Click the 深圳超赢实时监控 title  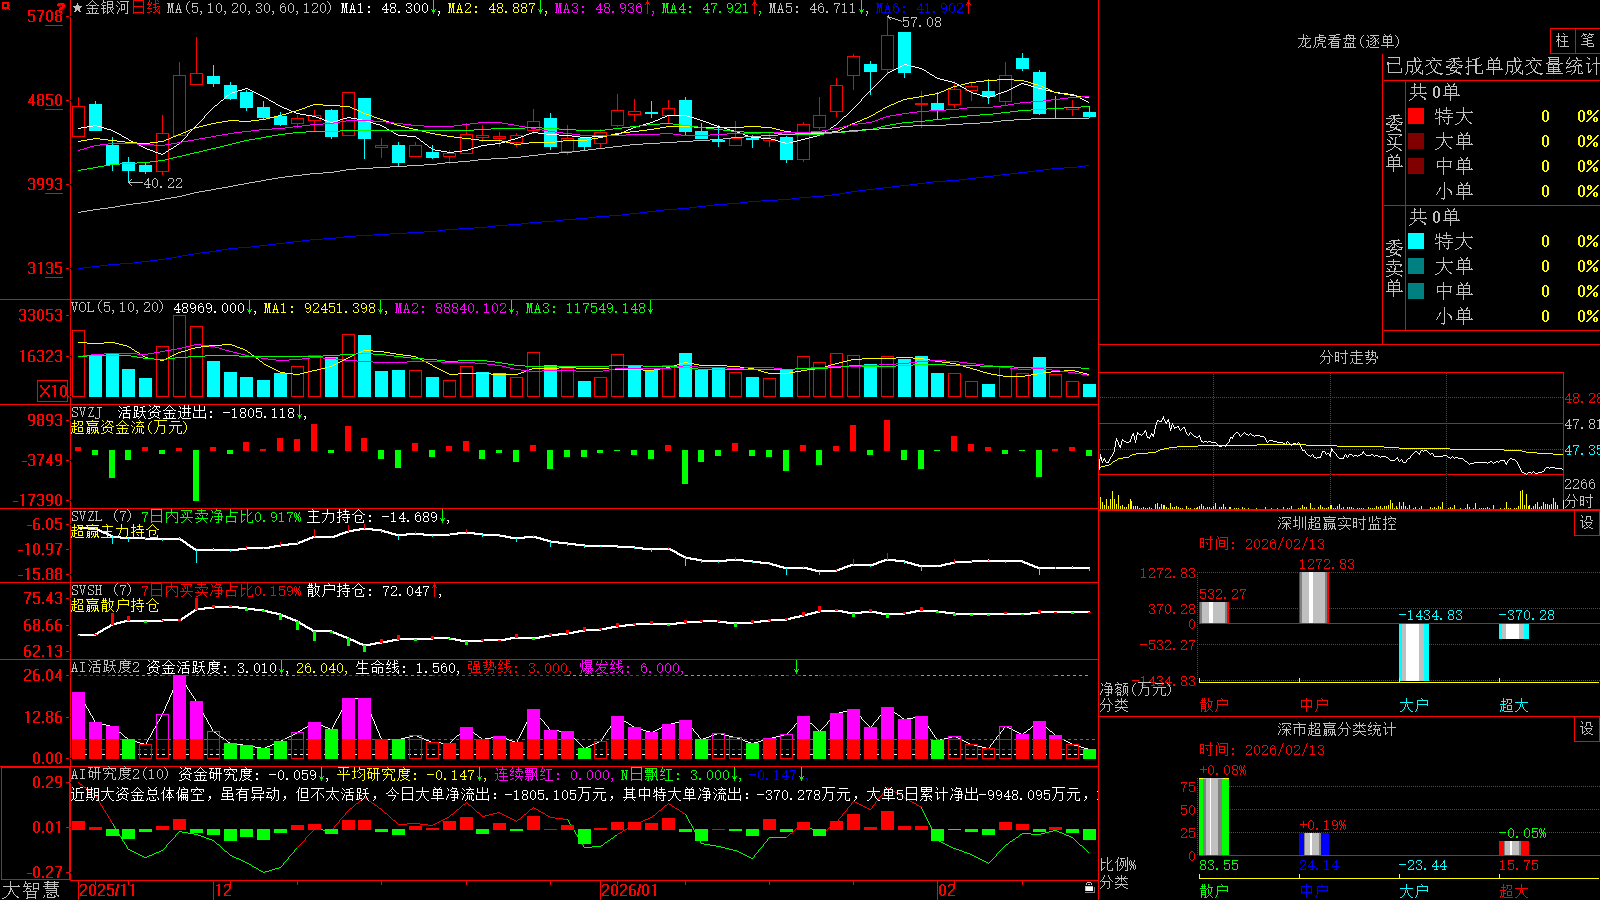coord(1337,523)
